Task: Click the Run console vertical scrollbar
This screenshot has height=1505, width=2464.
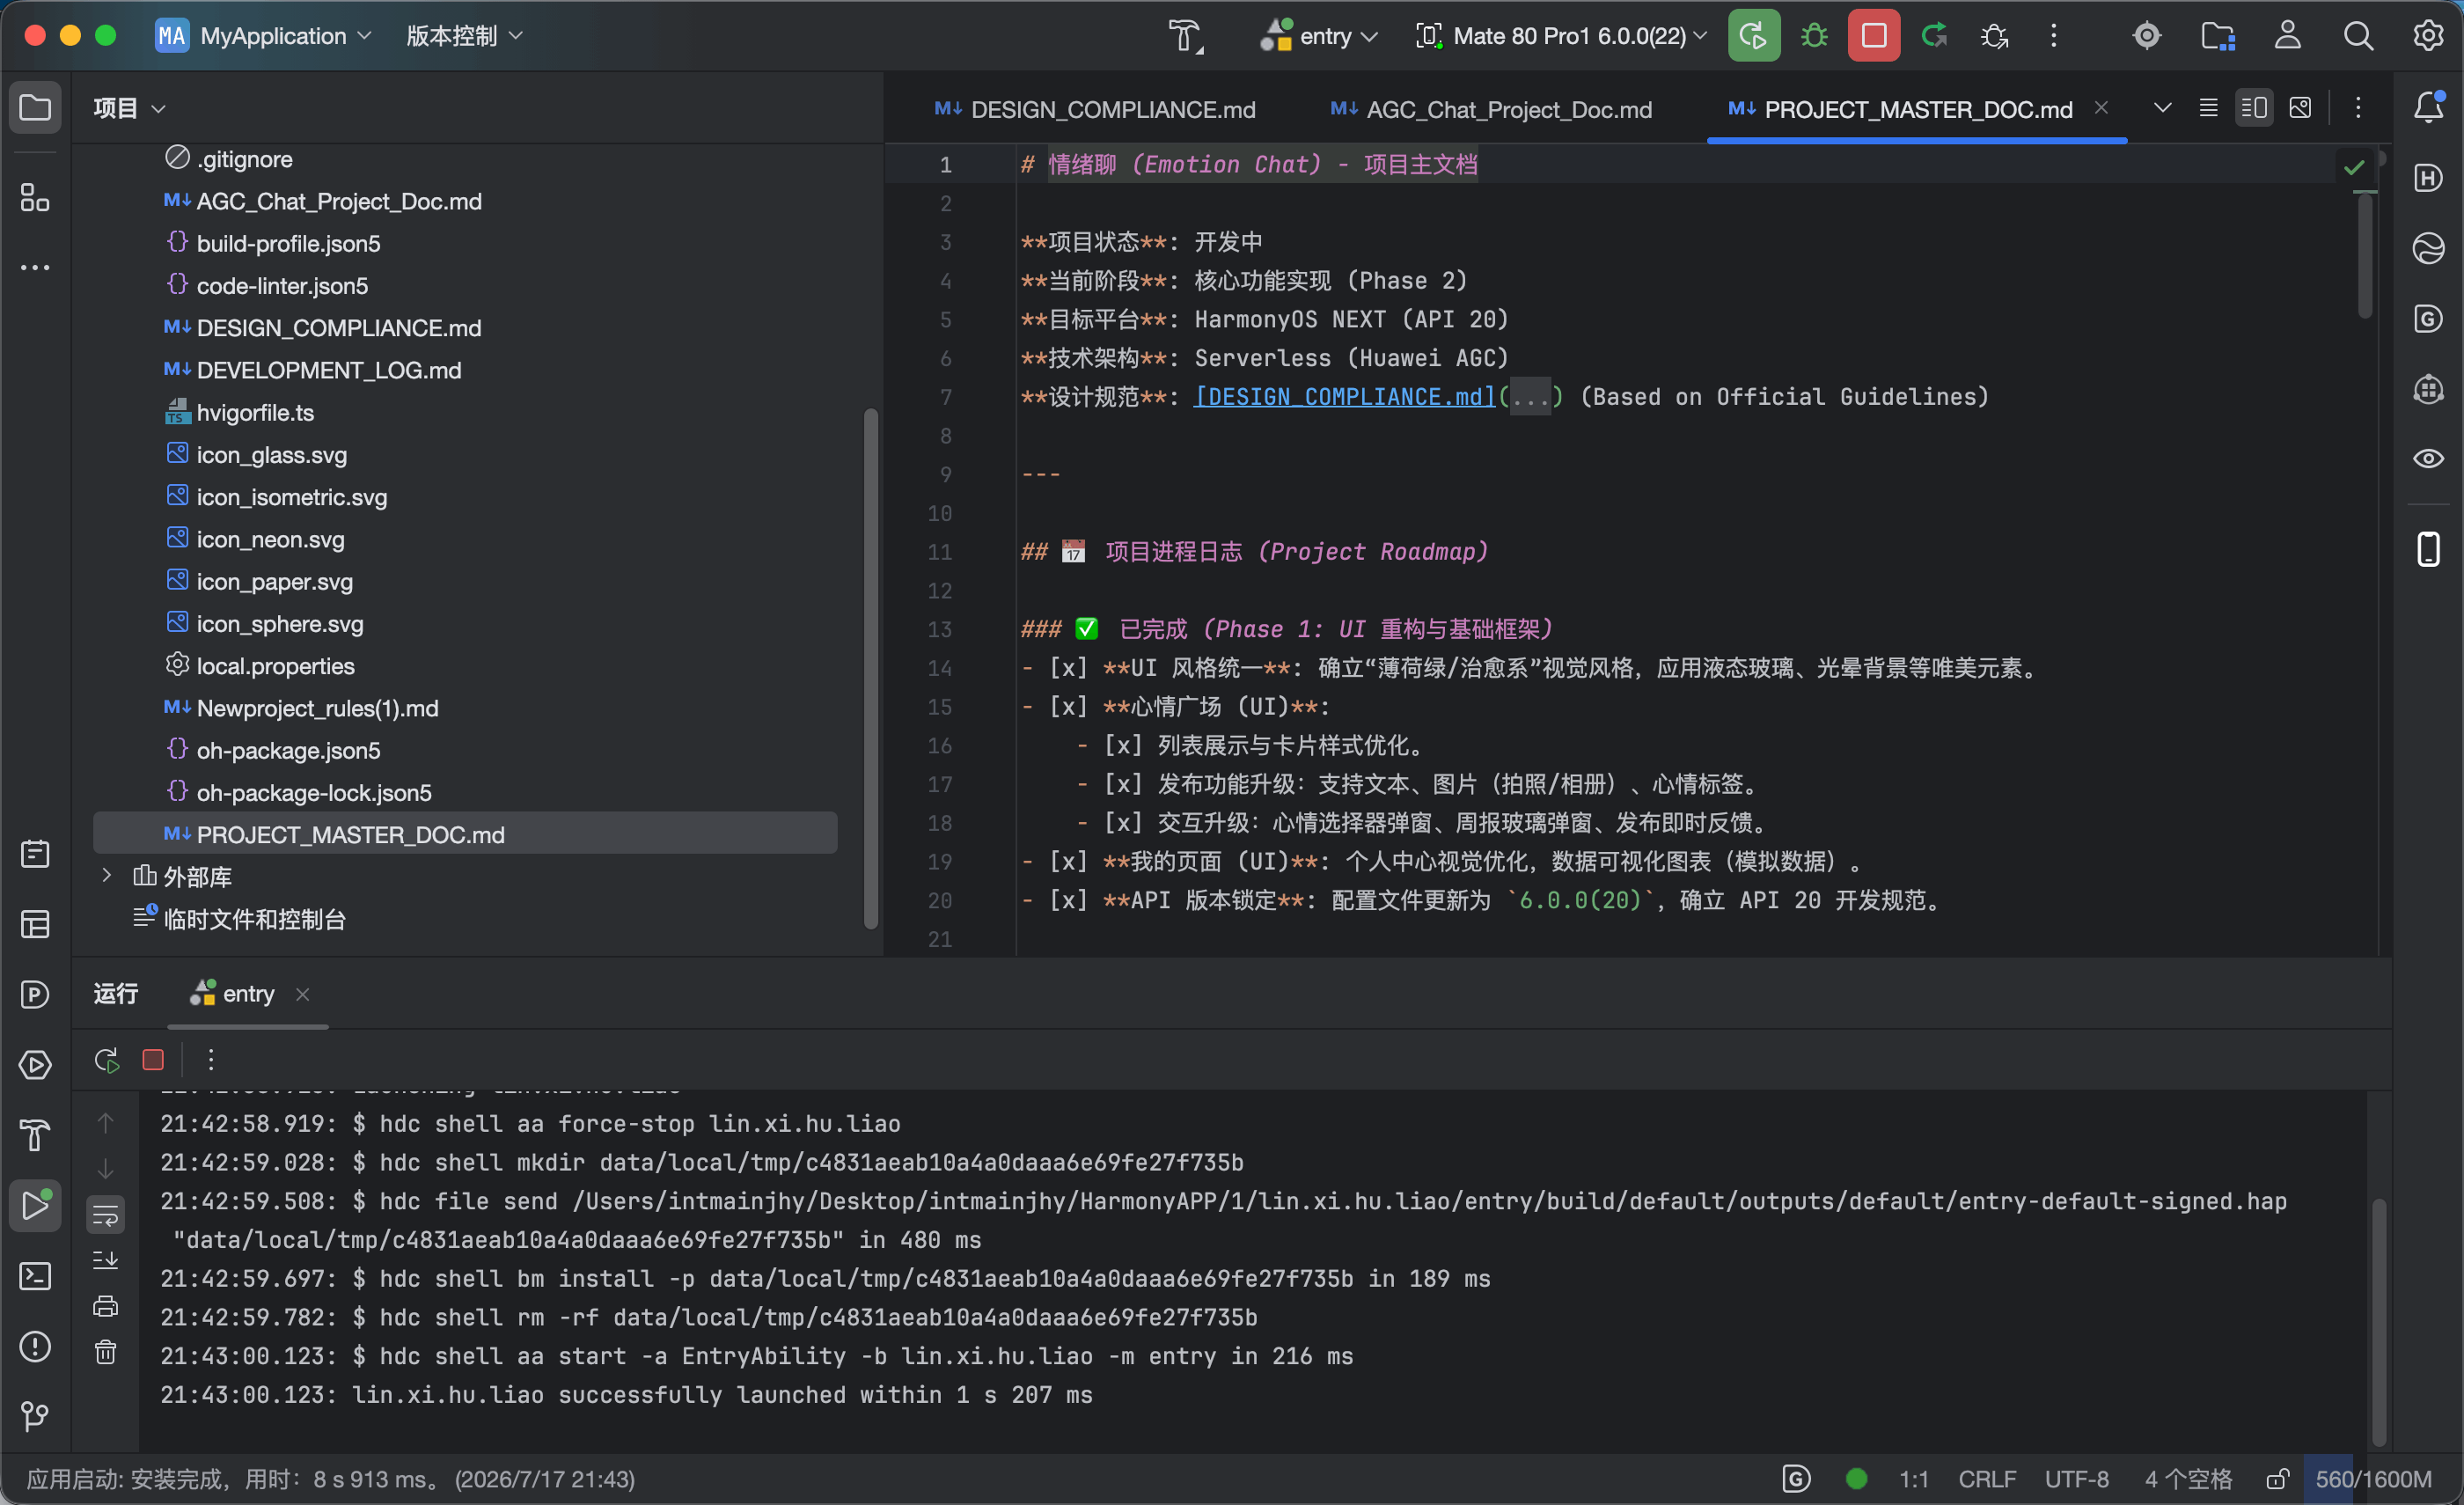Action: [2379, 1320]
